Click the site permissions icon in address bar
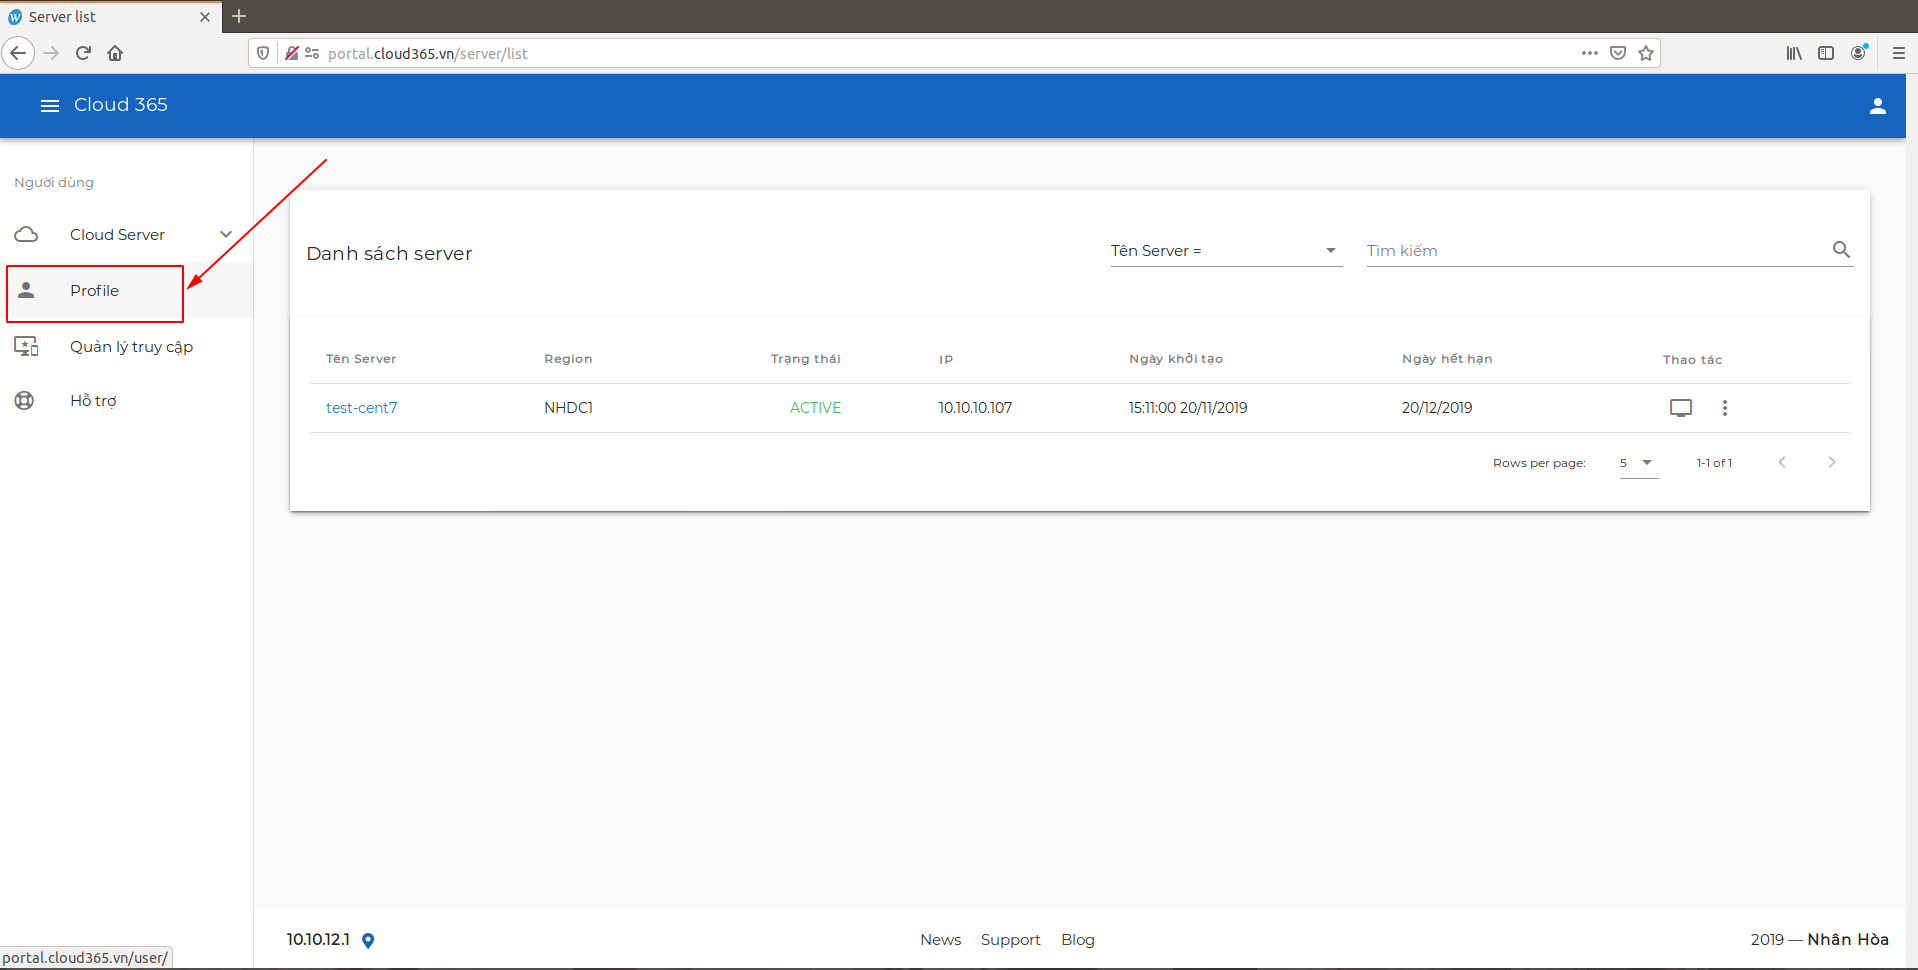 [x=312, y=53]
